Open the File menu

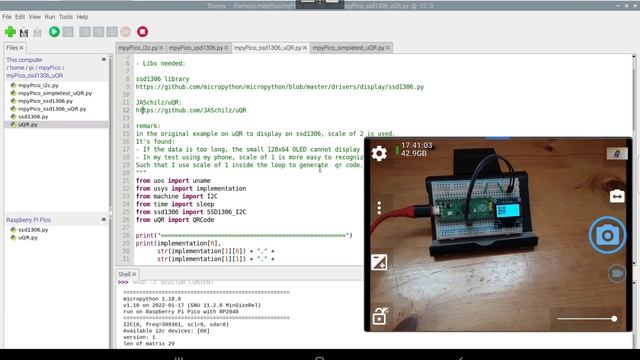click(x=7, y=17)
